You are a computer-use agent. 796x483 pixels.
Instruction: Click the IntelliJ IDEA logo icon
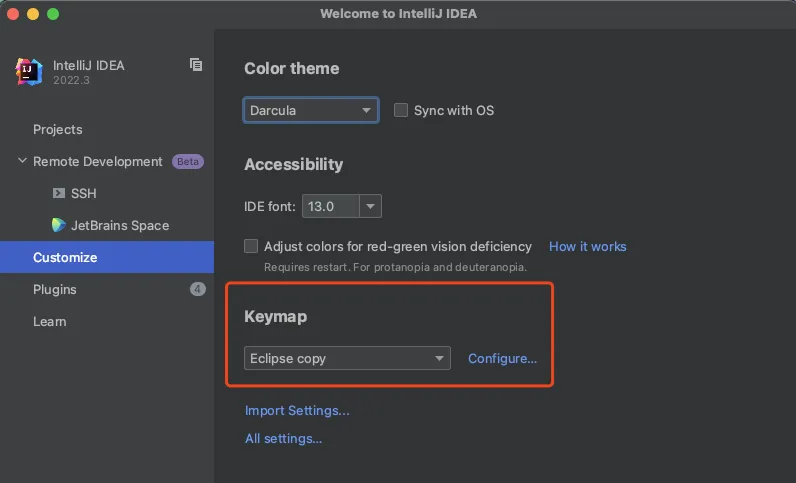tap(28, 71)
